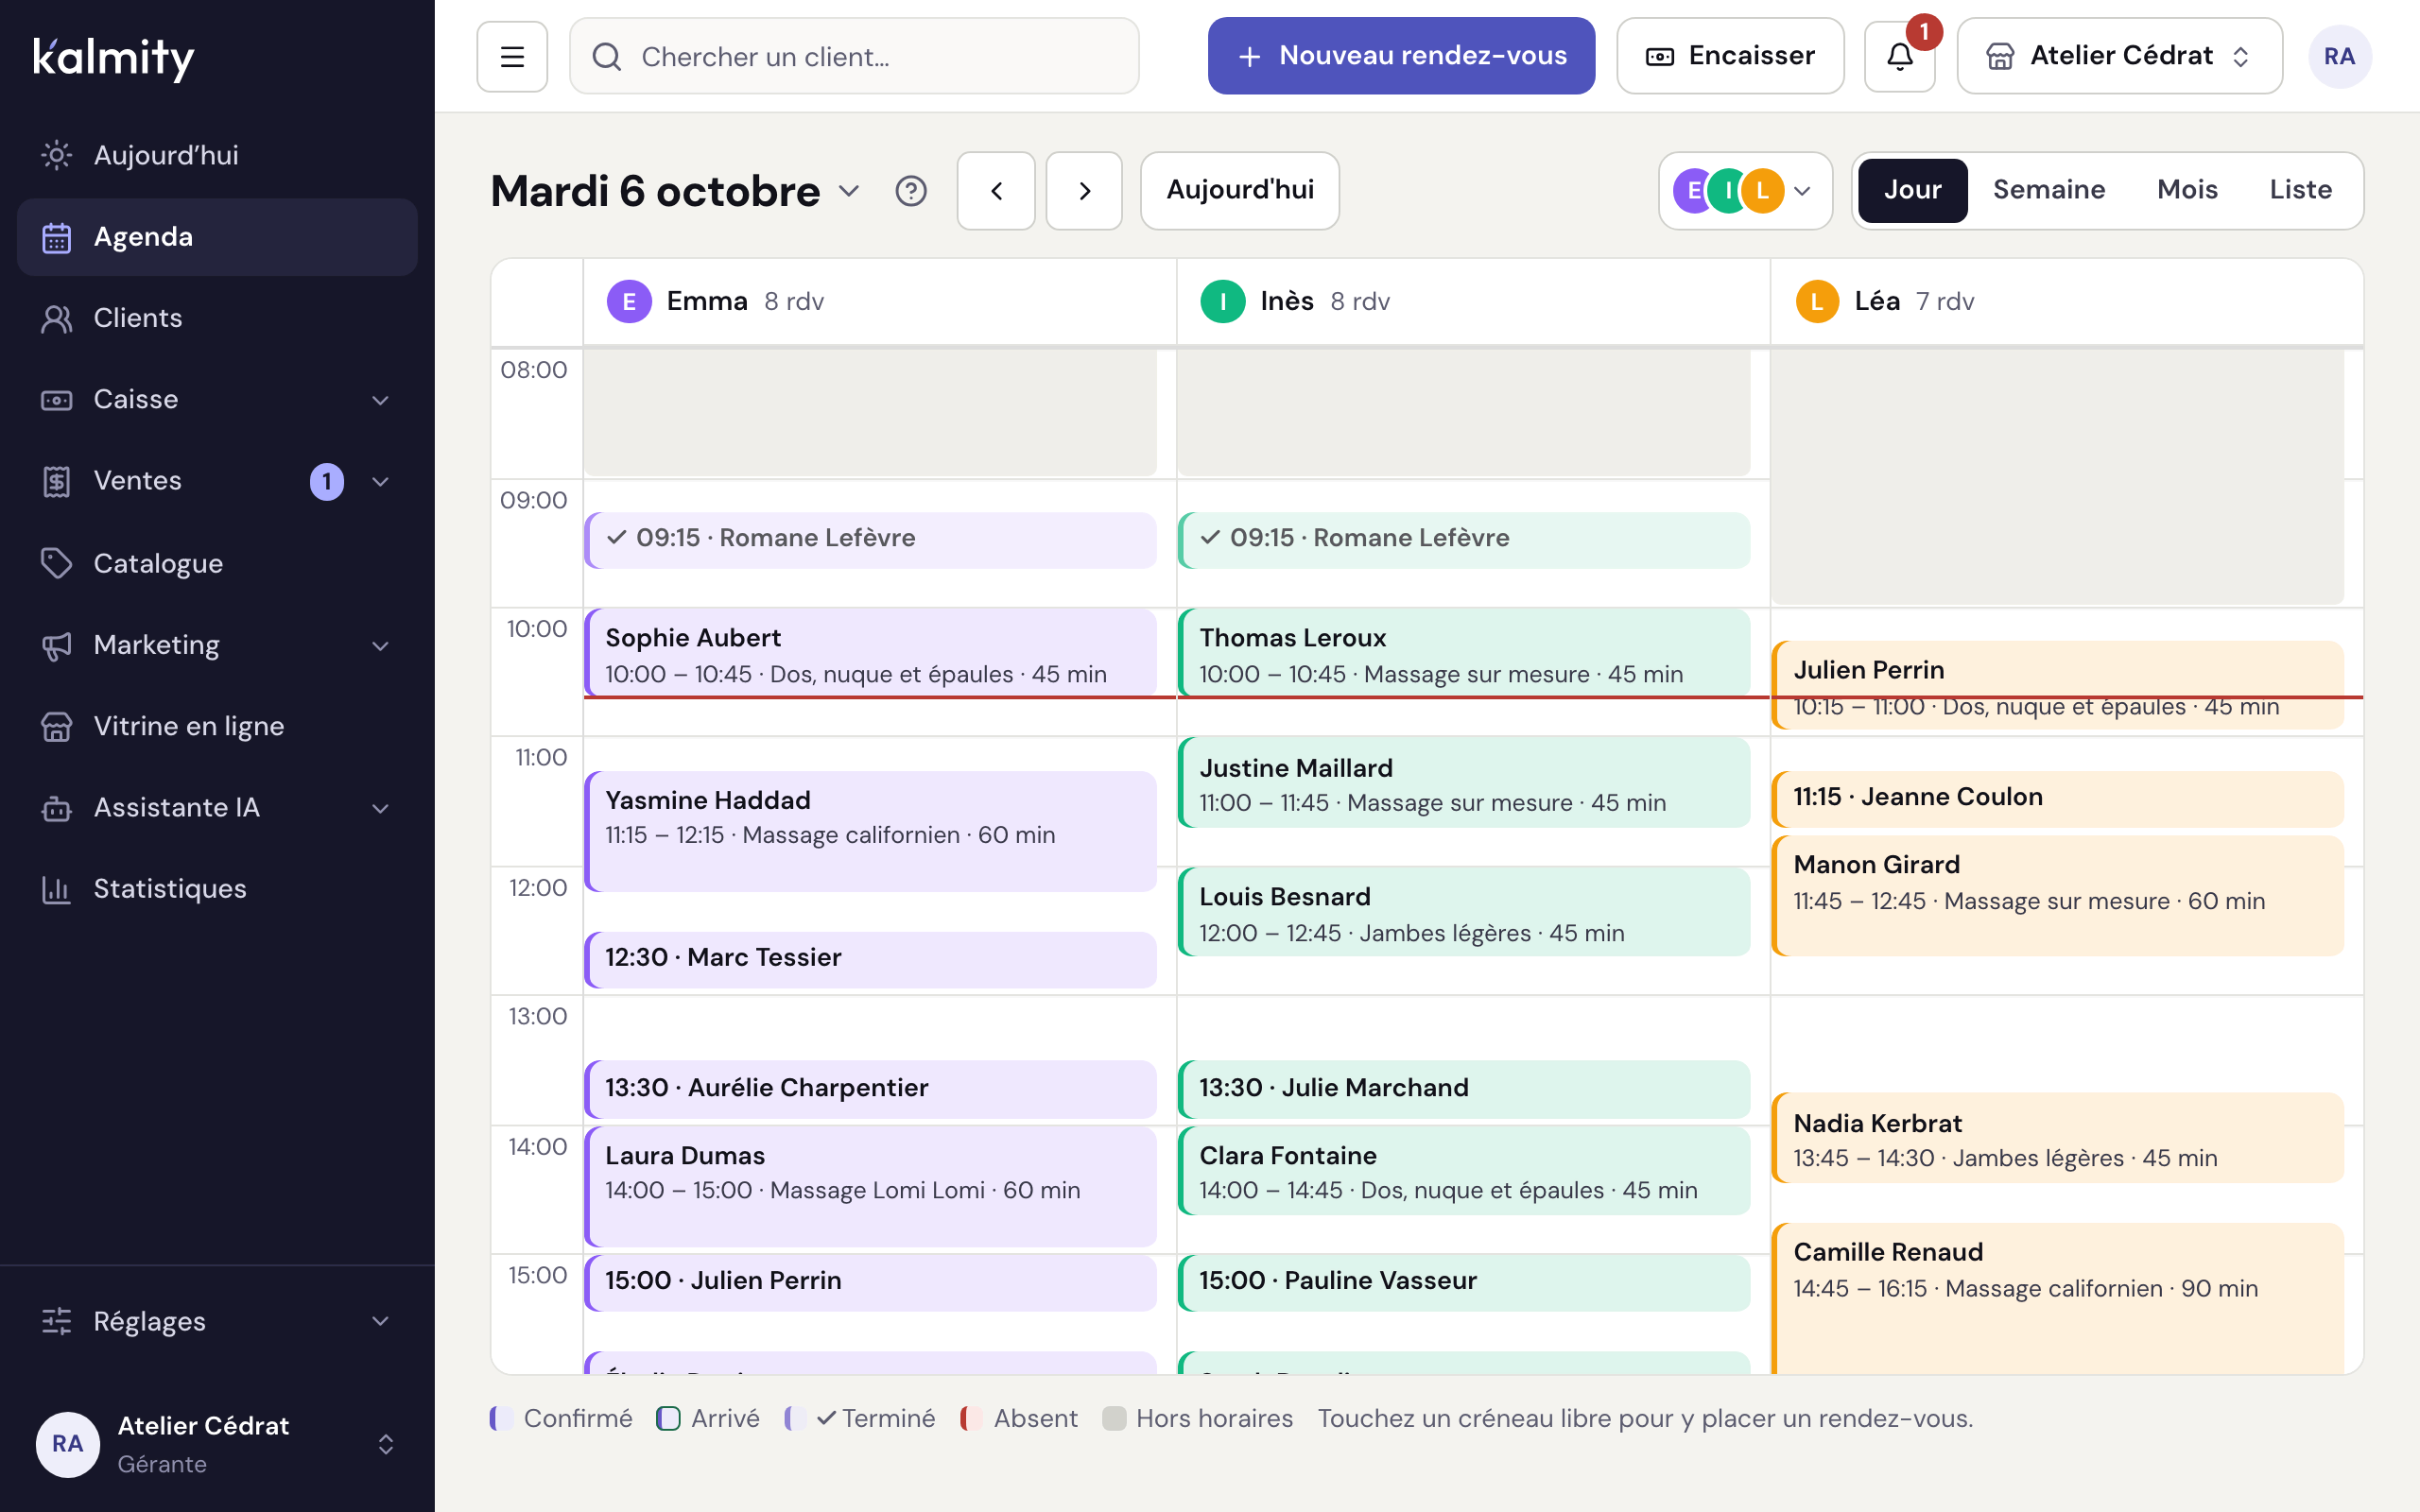The height and width of the screenshot is (1512, 2420).
Task: Open Sophie Aubert 10:00 appointment
Action: [870, 653]
